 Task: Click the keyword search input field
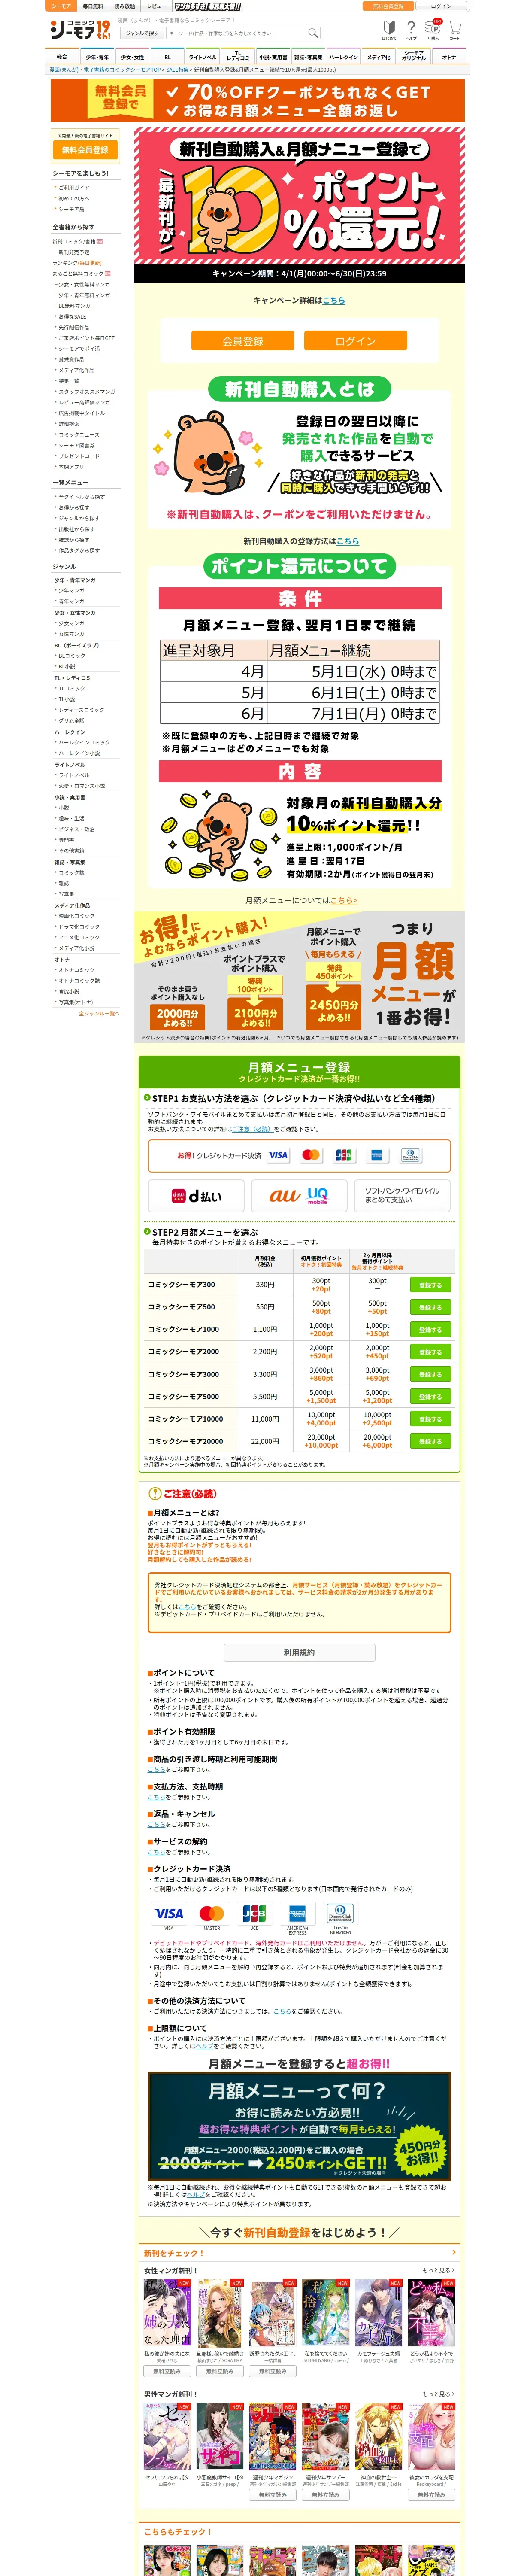(235, 33)
